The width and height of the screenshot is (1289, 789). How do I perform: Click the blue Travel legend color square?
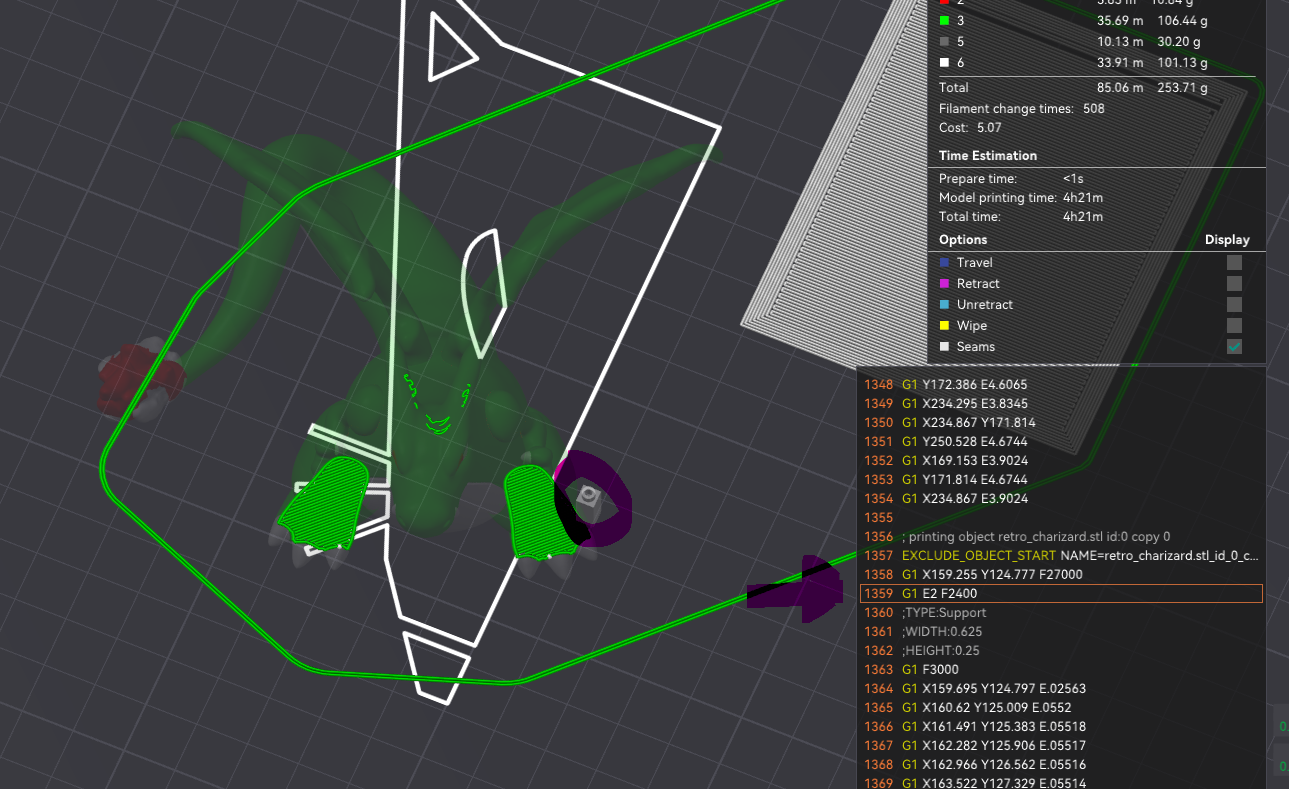(943, 262)
